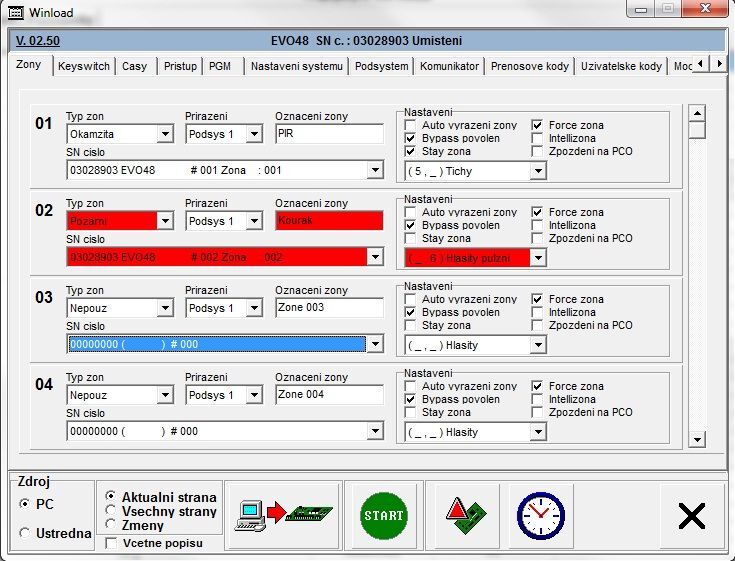Click the Oznaceni zony field containing PIR
The image size is (735, 561).
[328, 134]
